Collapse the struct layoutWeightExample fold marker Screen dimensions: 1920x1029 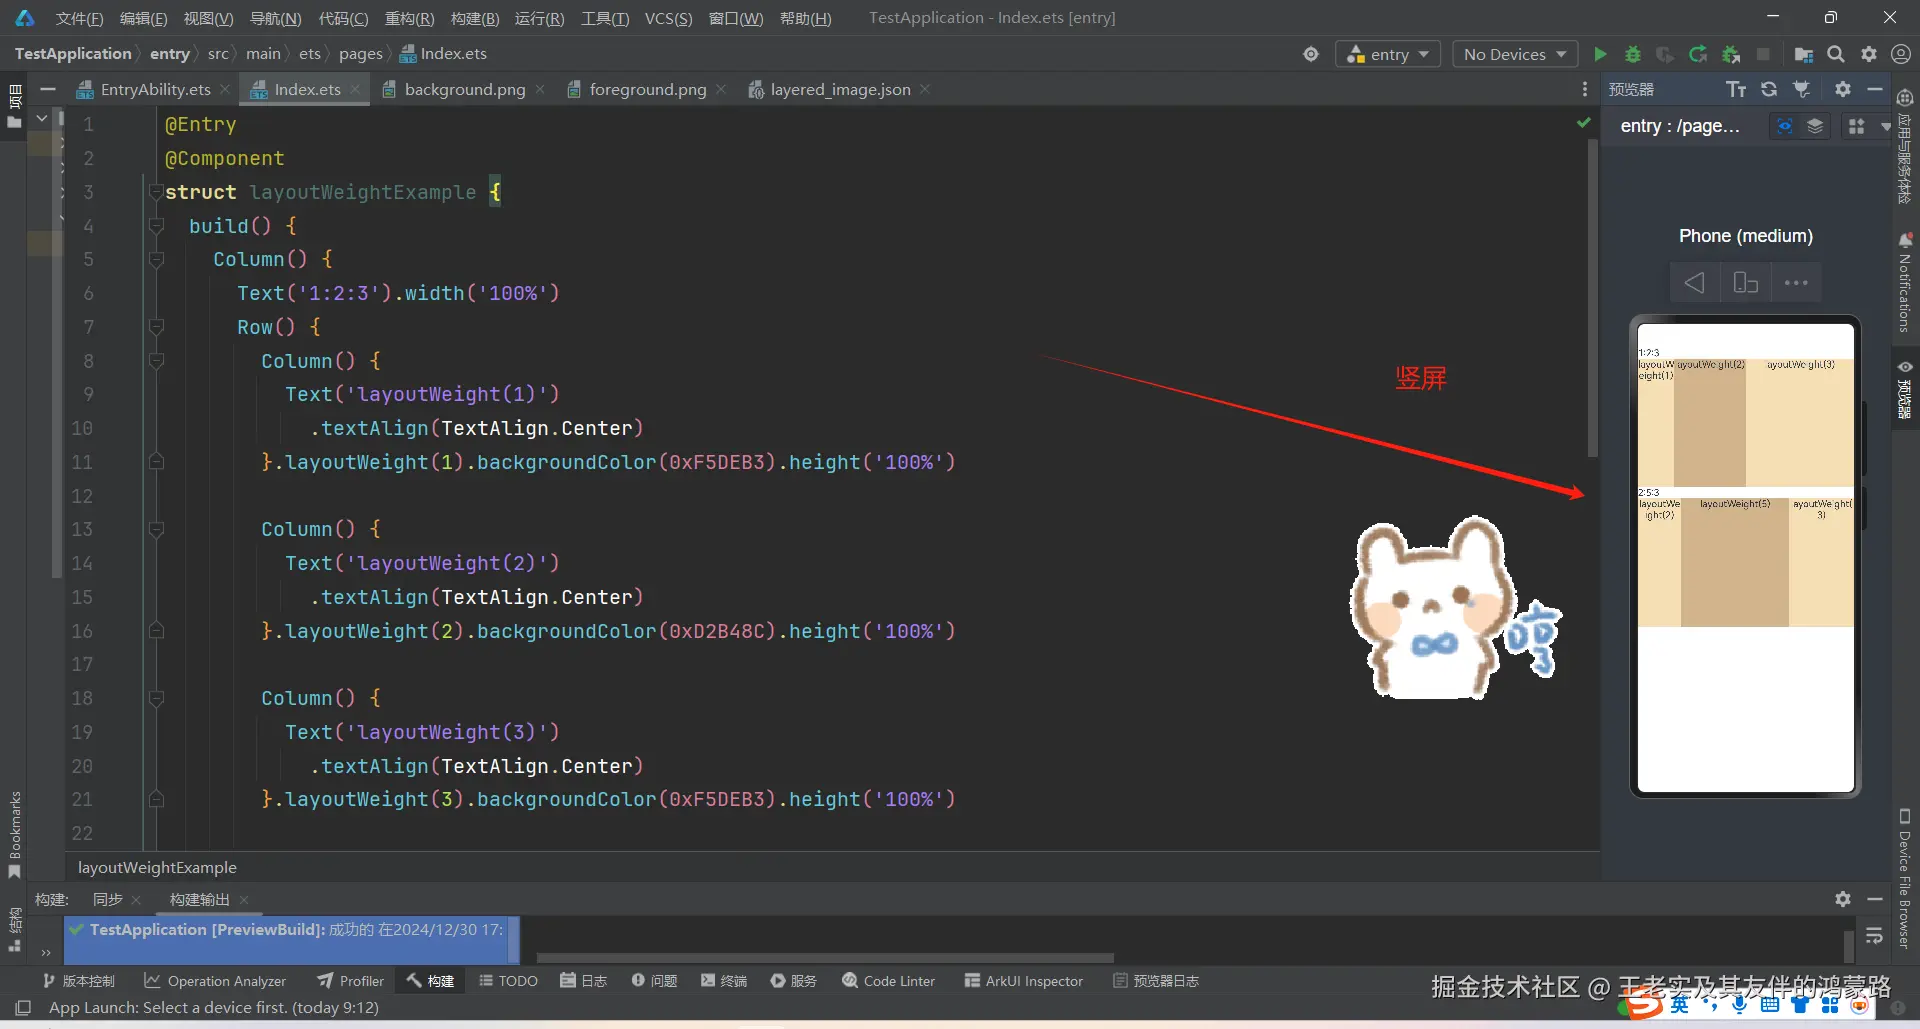coord(156,190)
